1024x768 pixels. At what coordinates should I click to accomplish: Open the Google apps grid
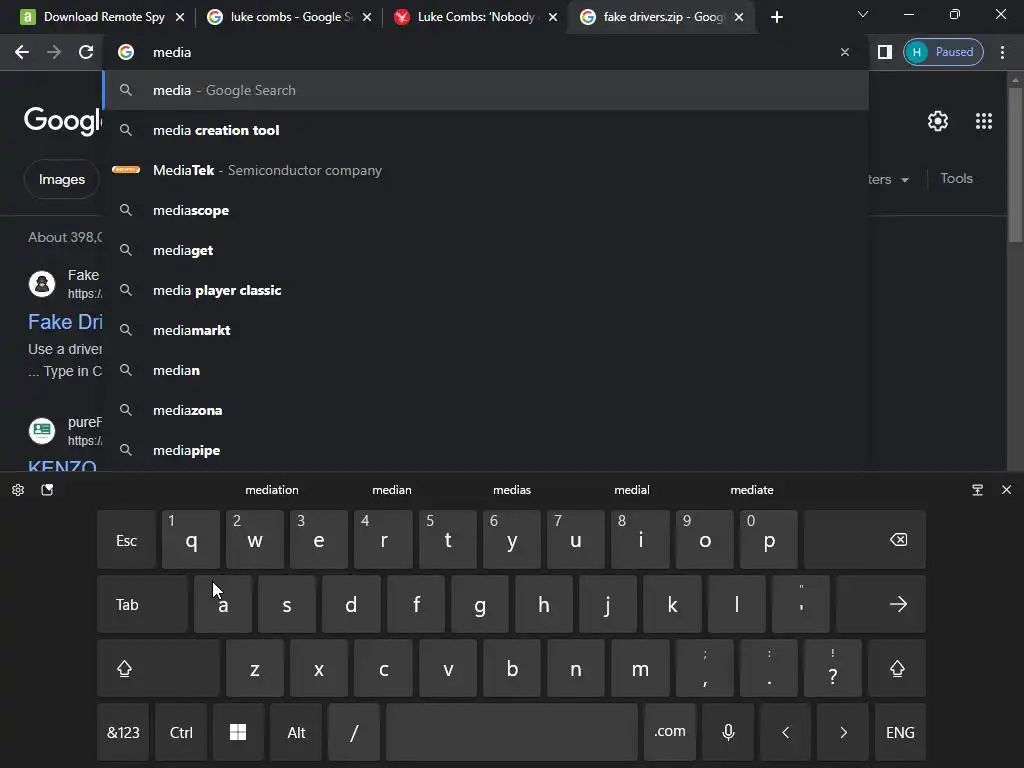(x=984, y=121)
